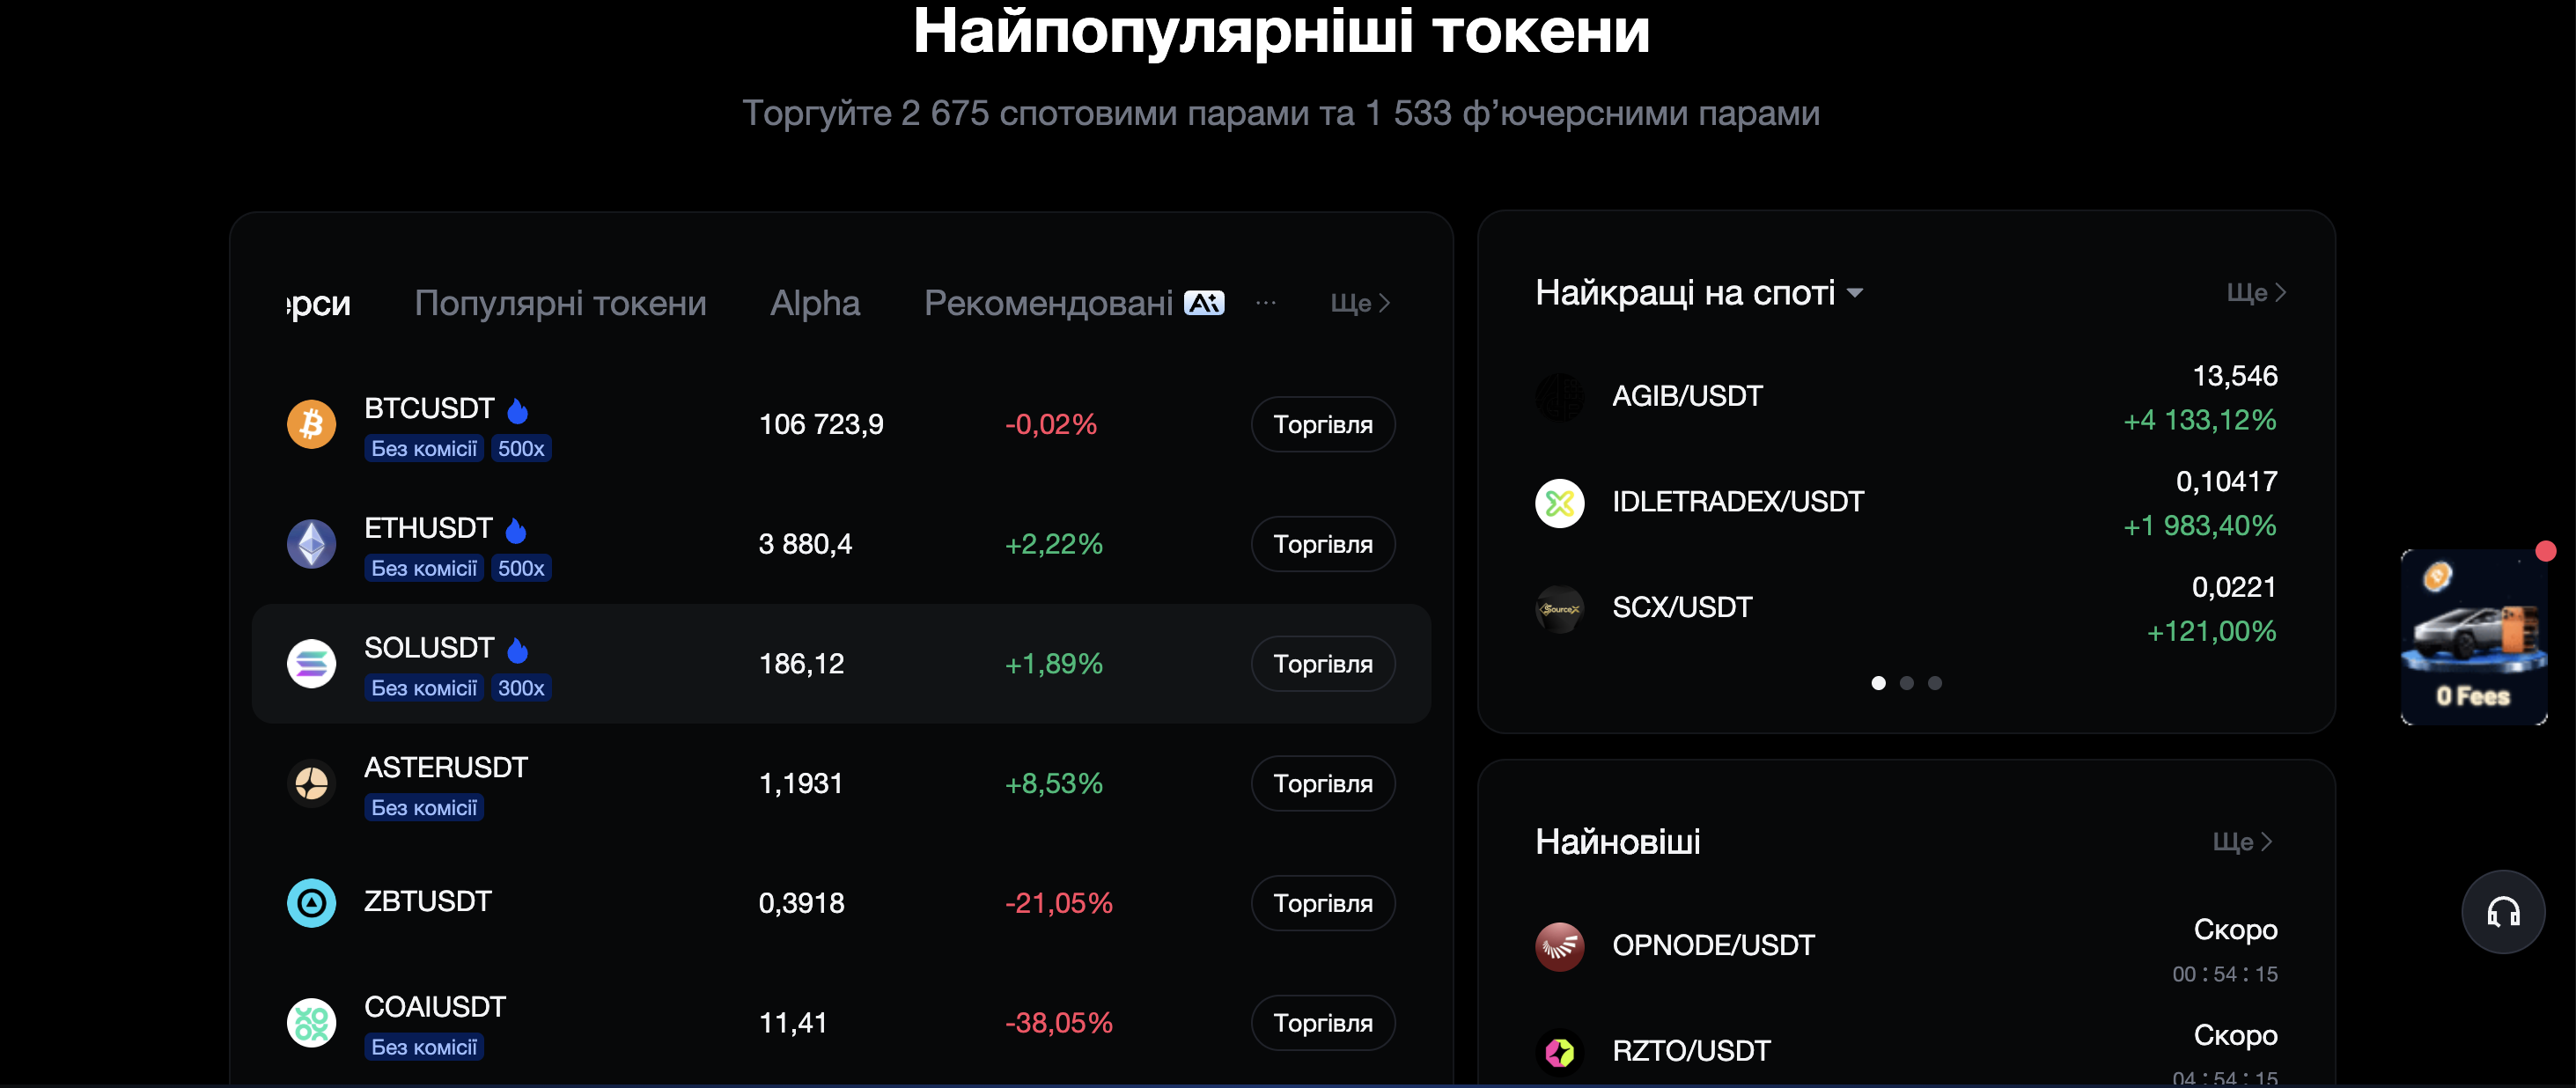
Task: Click the OPNODE token icon
Action: [1559, 946]
